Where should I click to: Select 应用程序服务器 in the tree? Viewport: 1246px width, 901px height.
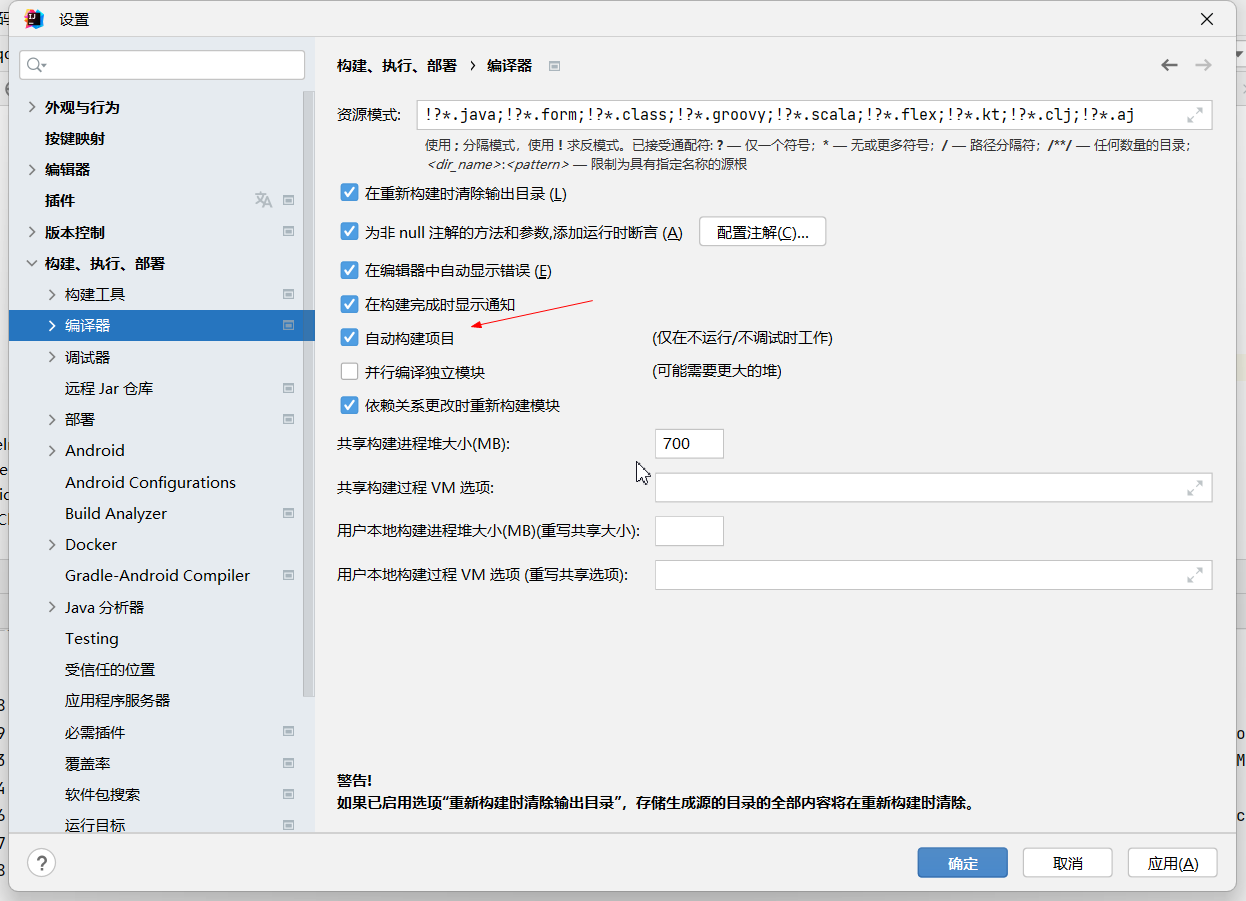pyautogui.click(x=118, y=700)
